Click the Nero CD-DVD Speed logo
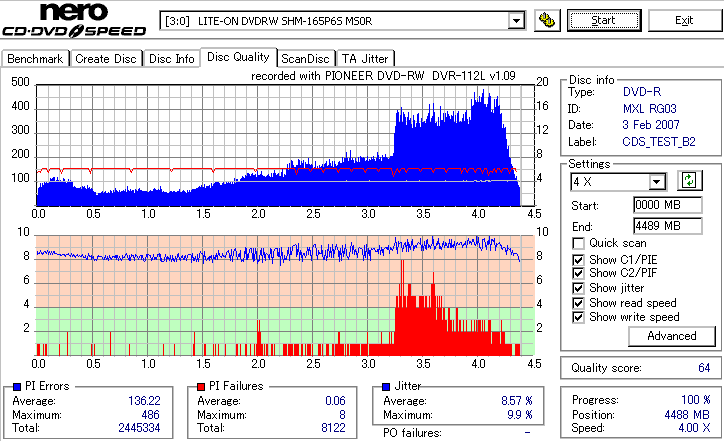724x441 pixels. click(x=74, y=20)
